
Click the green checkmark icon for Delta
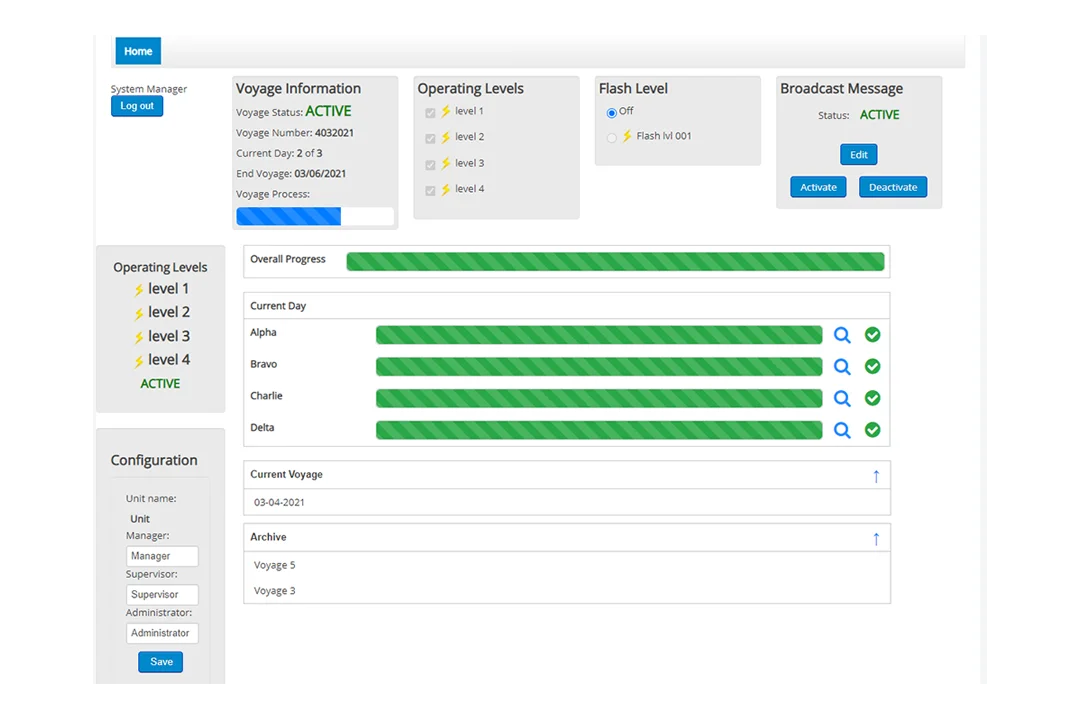[x=872, y=430]
